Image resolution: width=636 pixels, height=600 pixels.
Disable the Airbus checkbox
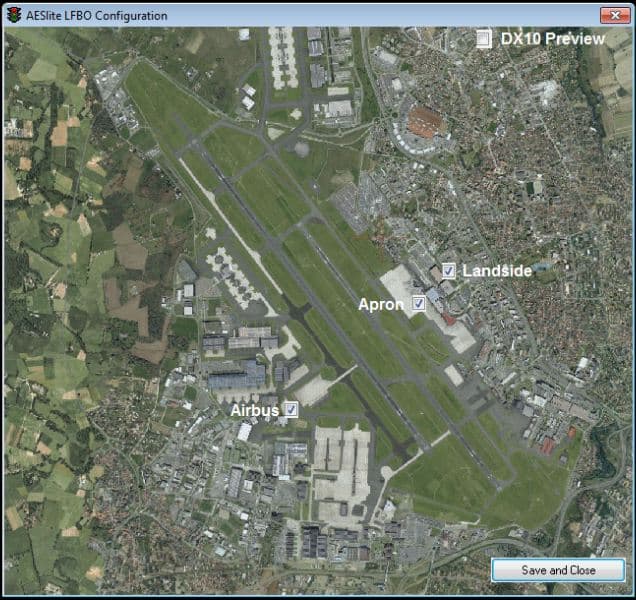(x=291, y=409)
